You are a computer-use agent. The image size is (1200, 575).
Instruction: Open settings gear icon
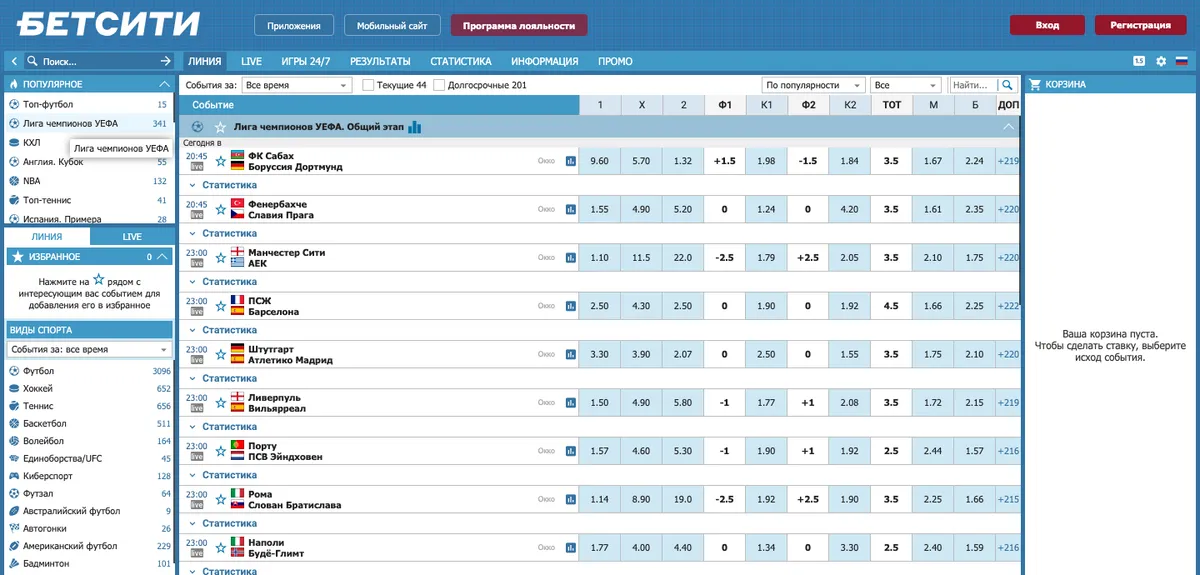point(1161,61)
